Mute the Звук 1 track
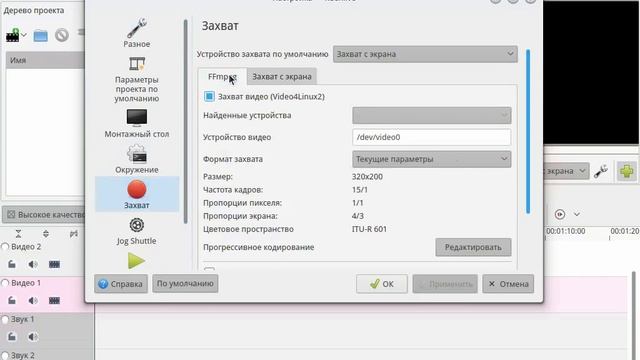 [33, 337]
